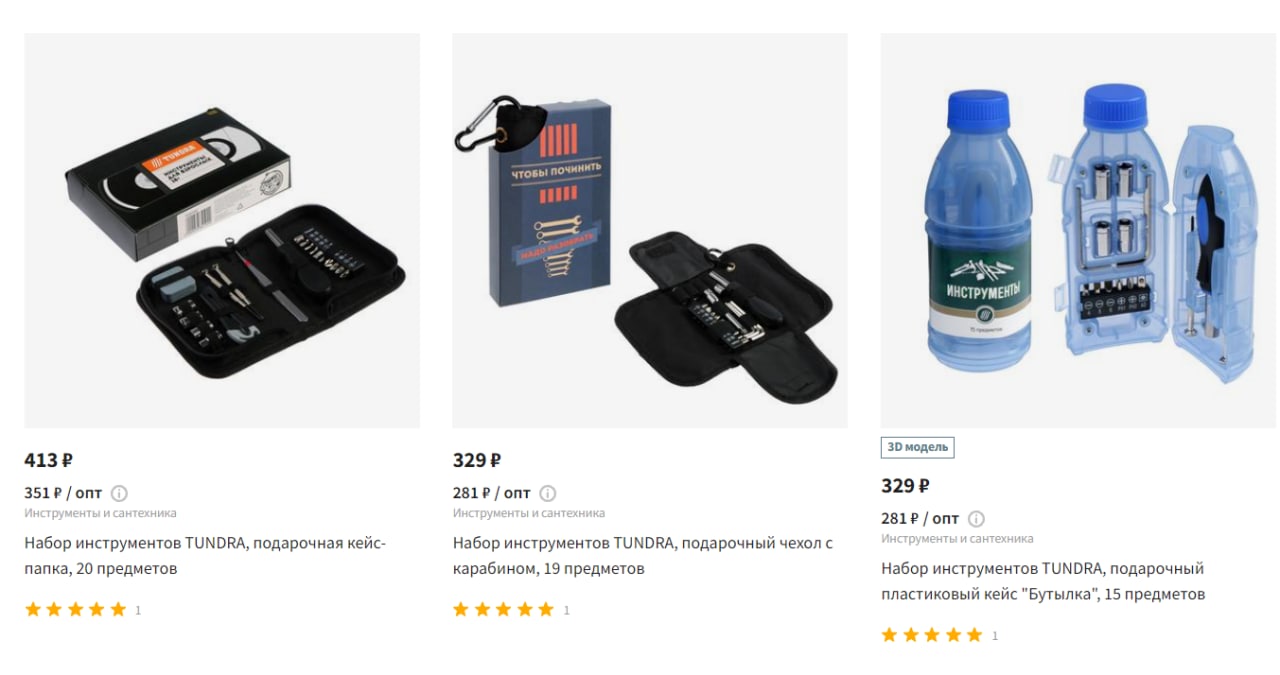Click info icon beside bottle set's wholesale price
Image resolution: width=1280 pixels, height=675 pixels.
[976, 519]
